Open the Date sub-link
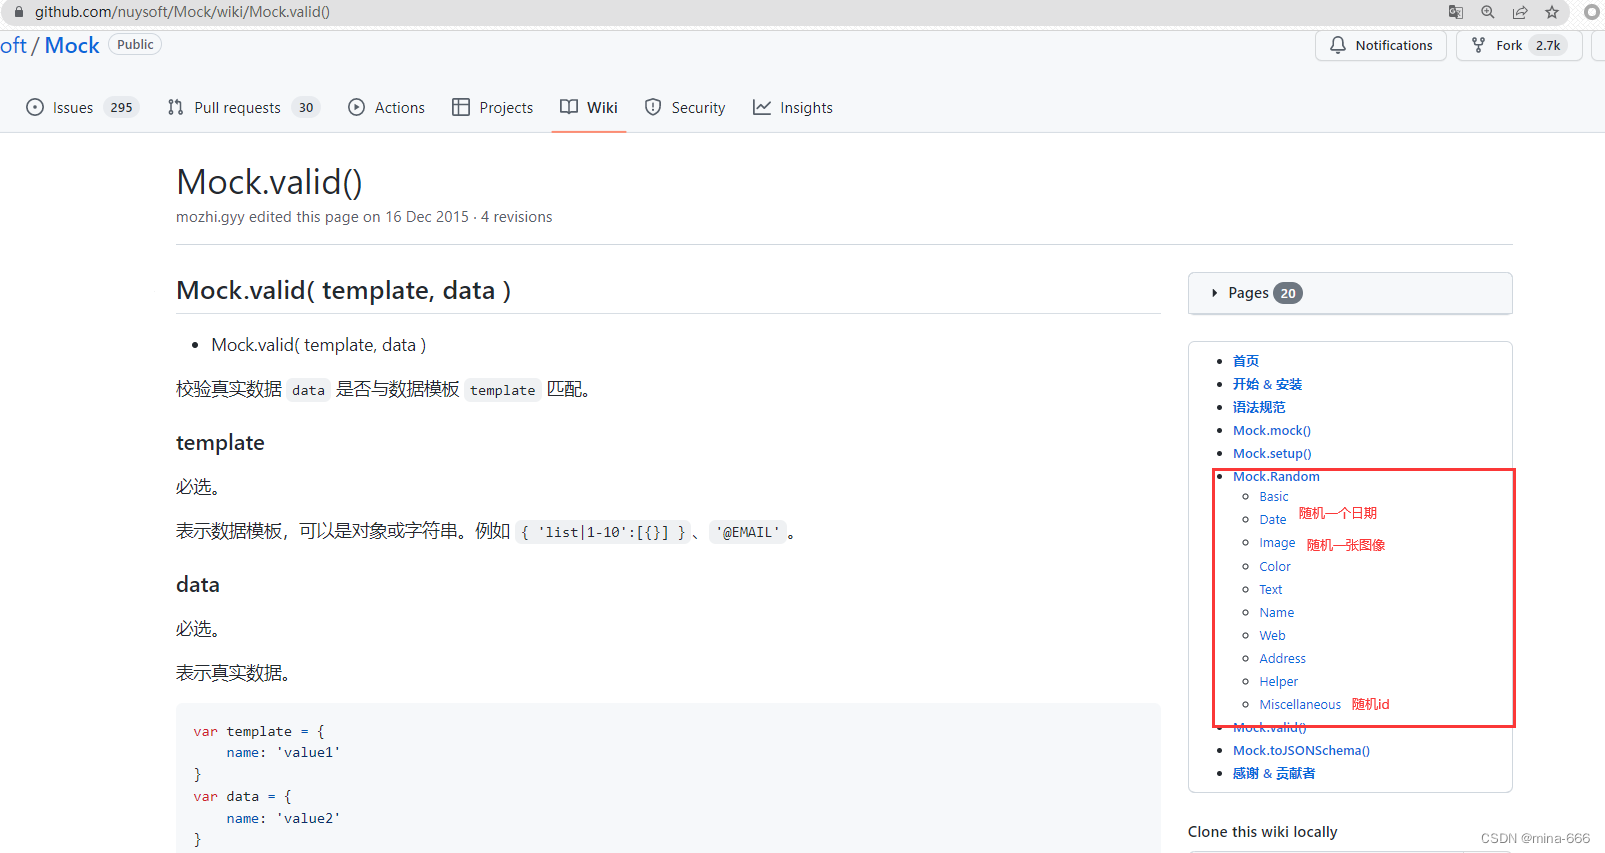This screenshot has height=853, width=1605. pyautogui.click(x=1273, y=519)
